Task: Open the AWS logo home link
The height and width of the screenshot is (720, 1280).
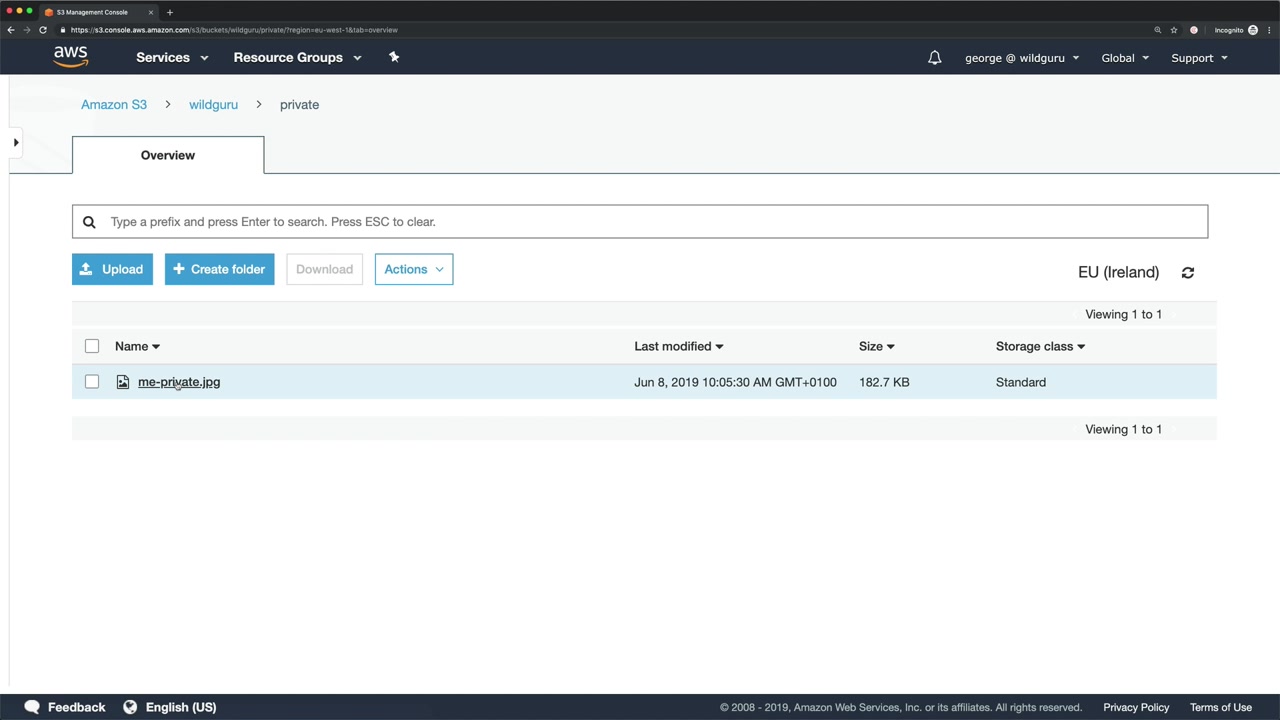Action: tap(71, 57)
